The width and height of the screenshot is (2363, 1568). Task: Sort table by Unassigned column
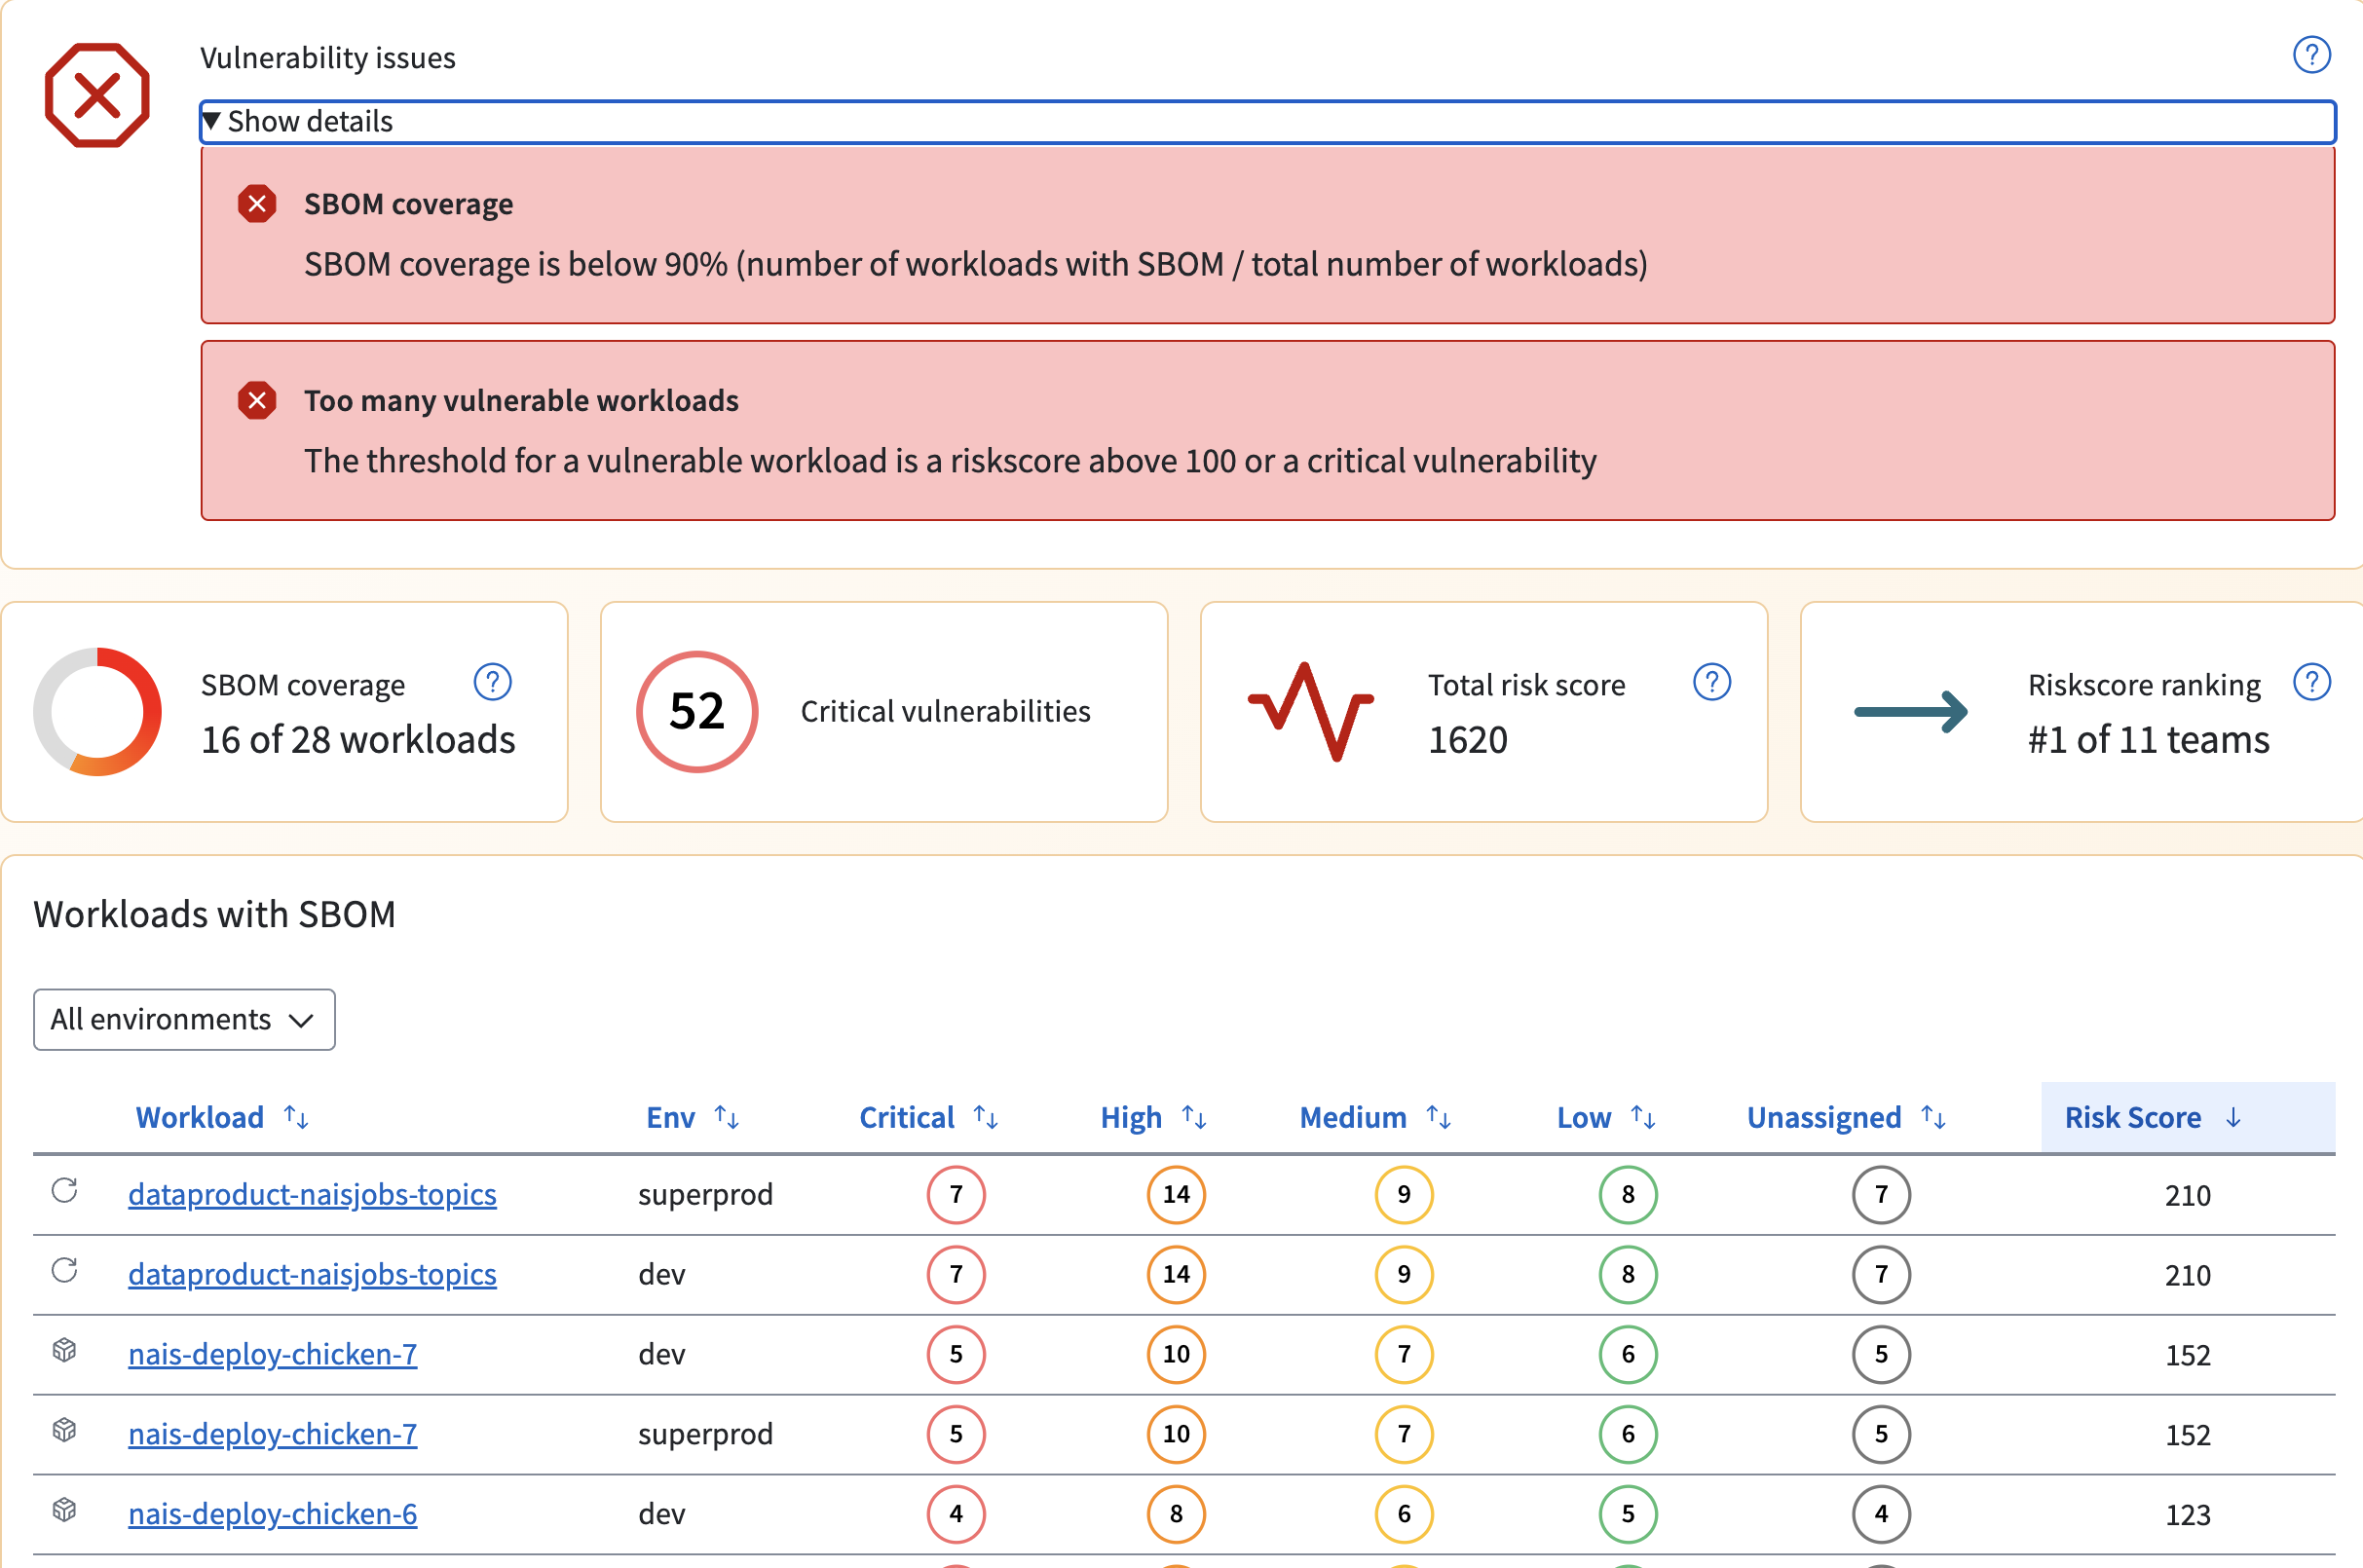1846,1117
